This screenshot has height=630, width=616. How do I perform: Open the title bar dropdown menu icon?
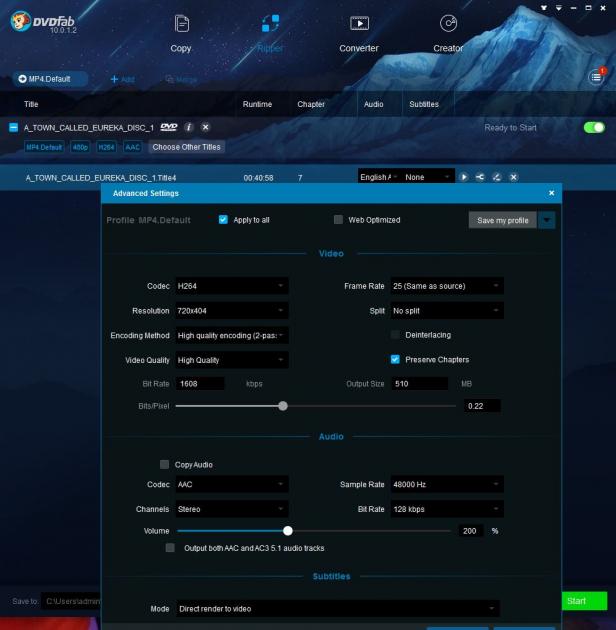[559, 8]
